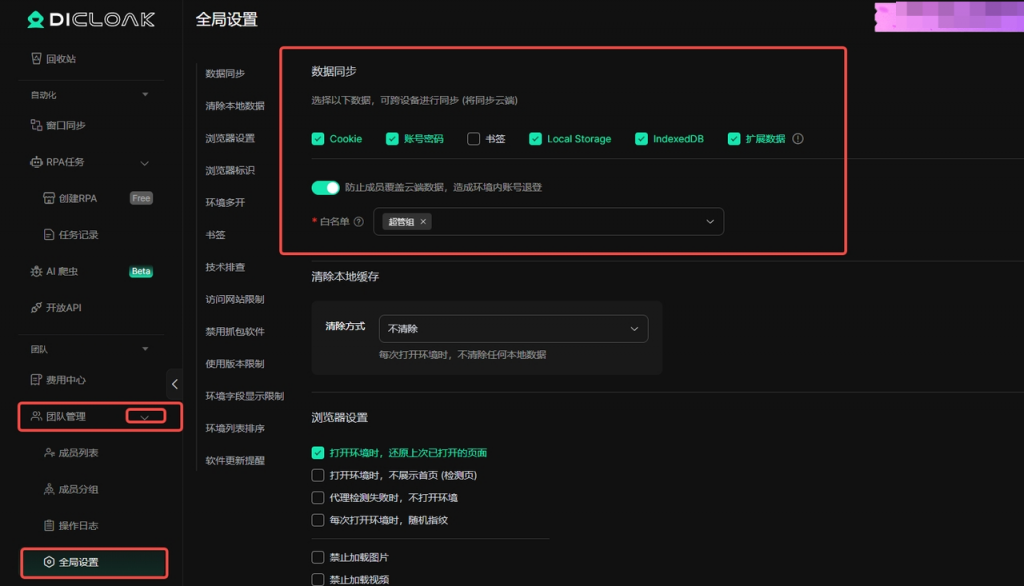Click the help icon next to 白名单
The image size is (1024, 586).
[359, 222]
